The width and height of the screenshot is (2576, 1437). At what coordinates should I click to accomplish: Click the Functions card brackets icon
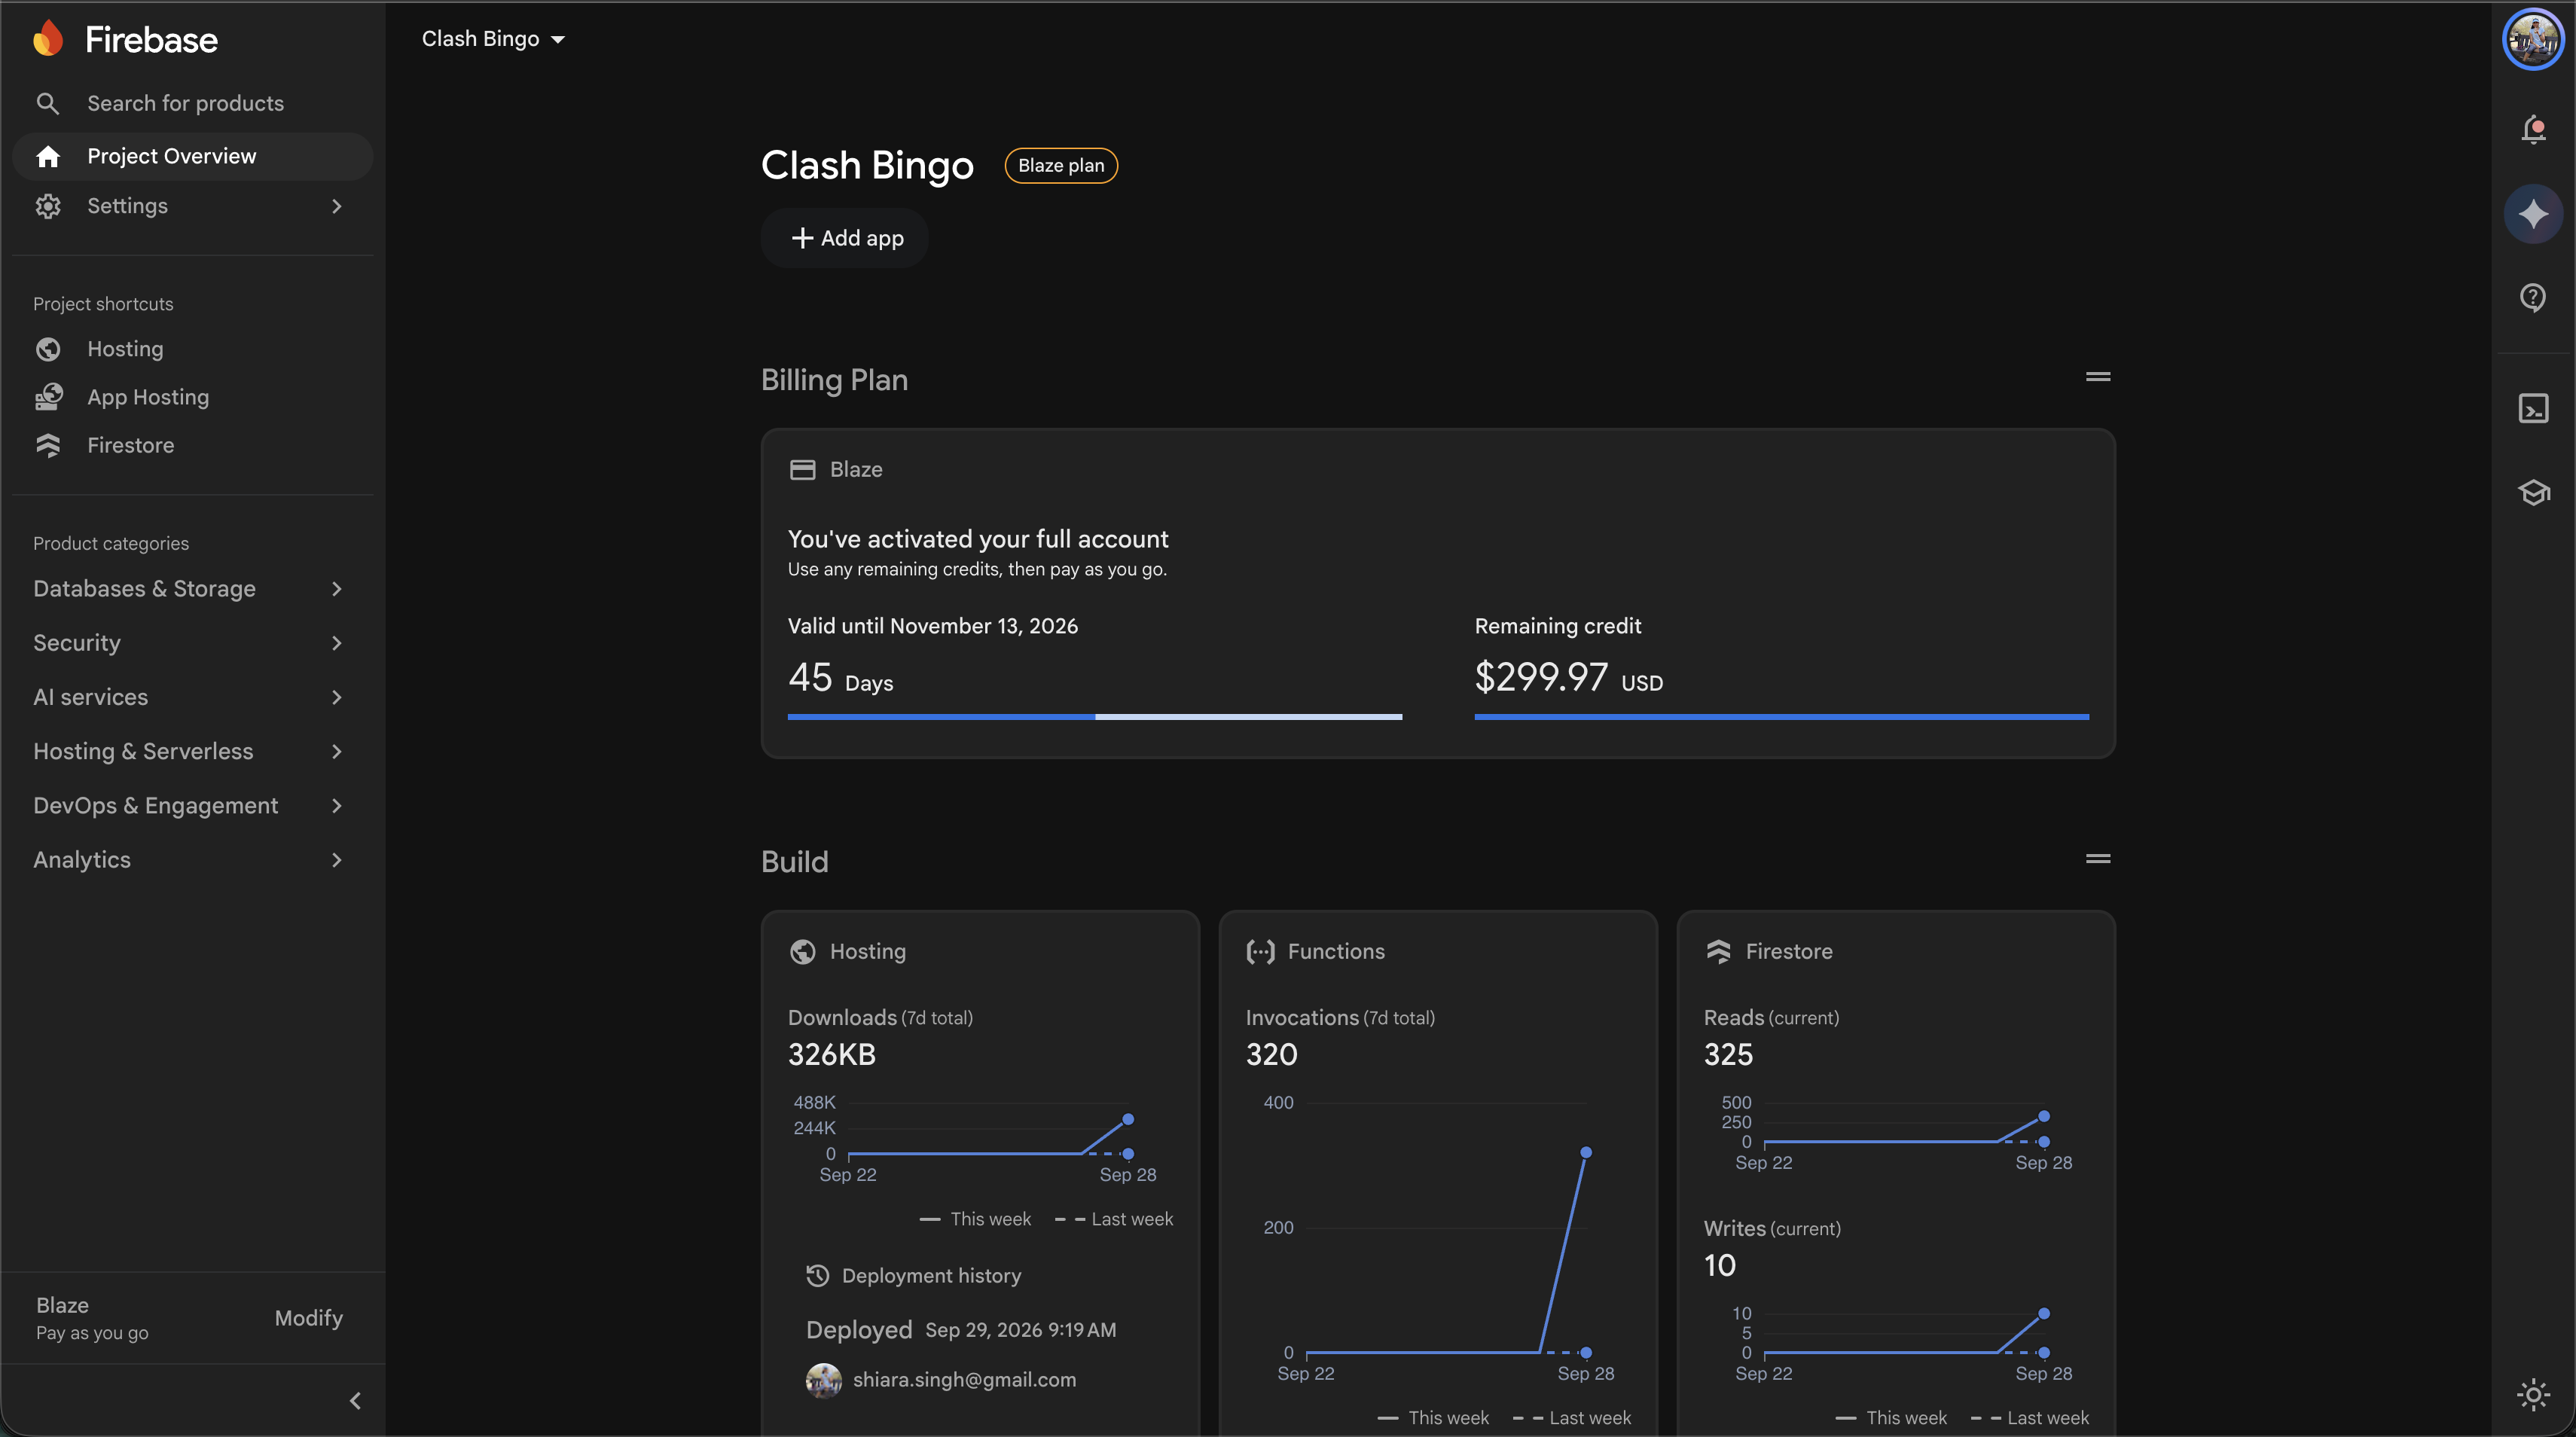1260,951
